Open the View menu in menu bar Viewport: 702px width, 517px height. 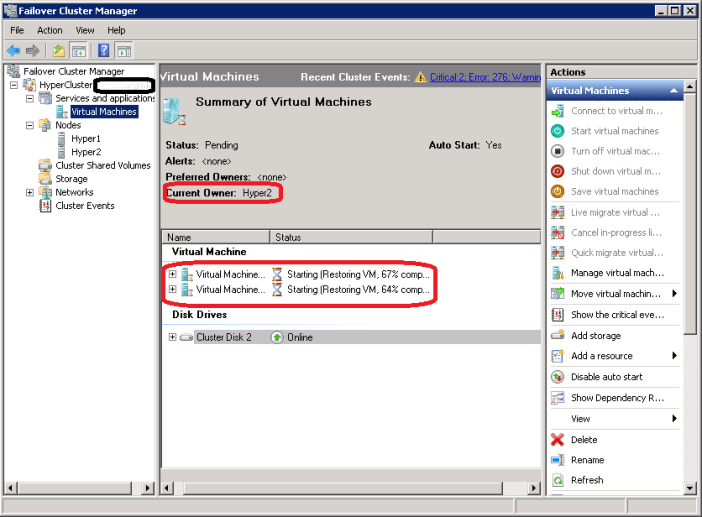coord(85,30)
